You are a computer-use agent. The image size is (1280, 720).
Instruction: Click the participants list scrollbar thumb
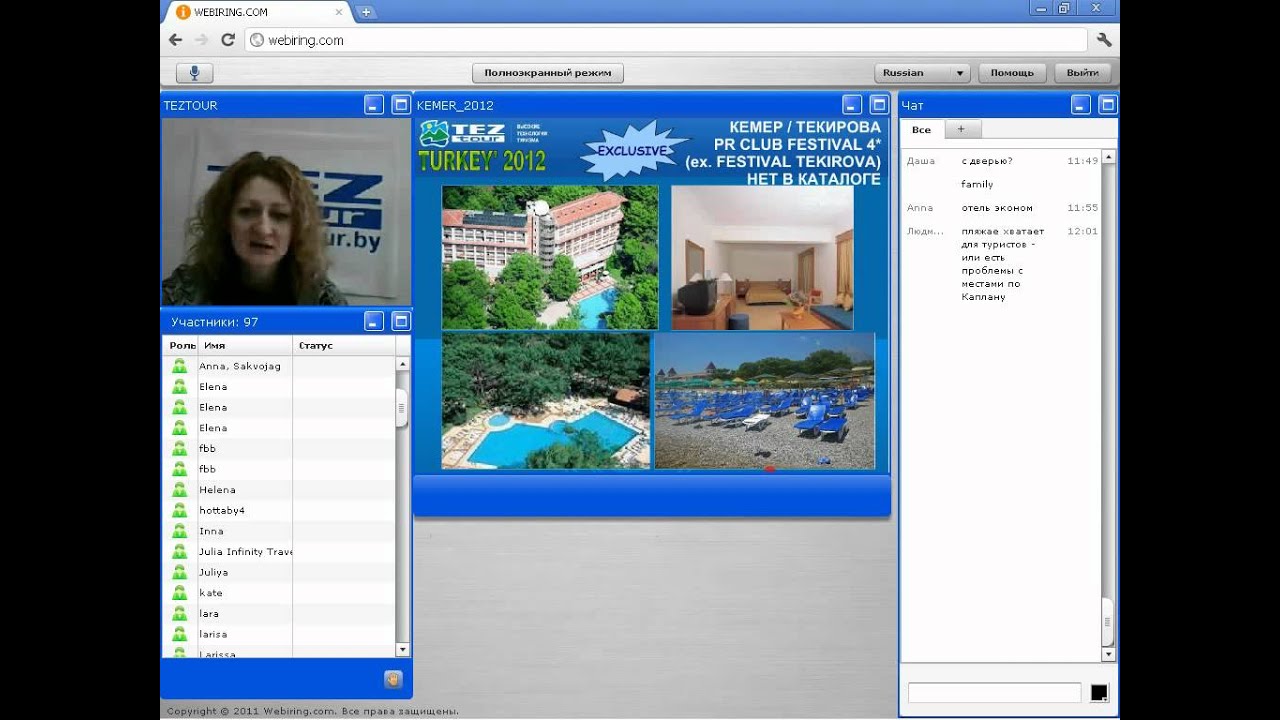402,408
